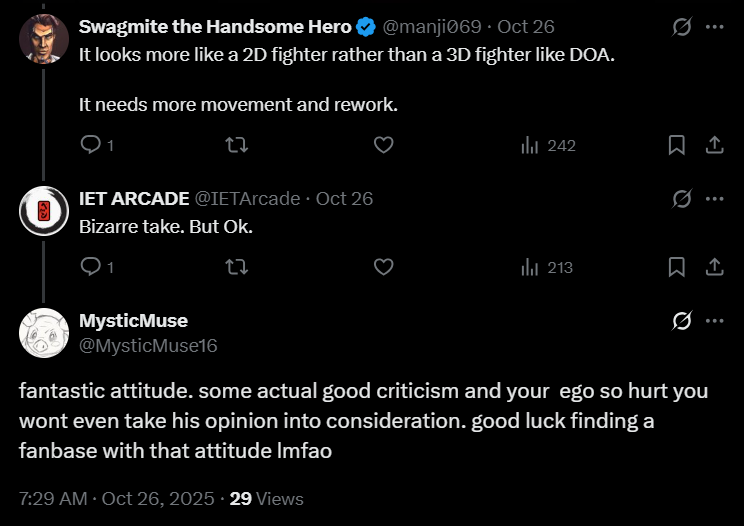Share Swagmite's tweet
Image resolution: width=744 pixels, height=526 pixels.
point(715,146)
